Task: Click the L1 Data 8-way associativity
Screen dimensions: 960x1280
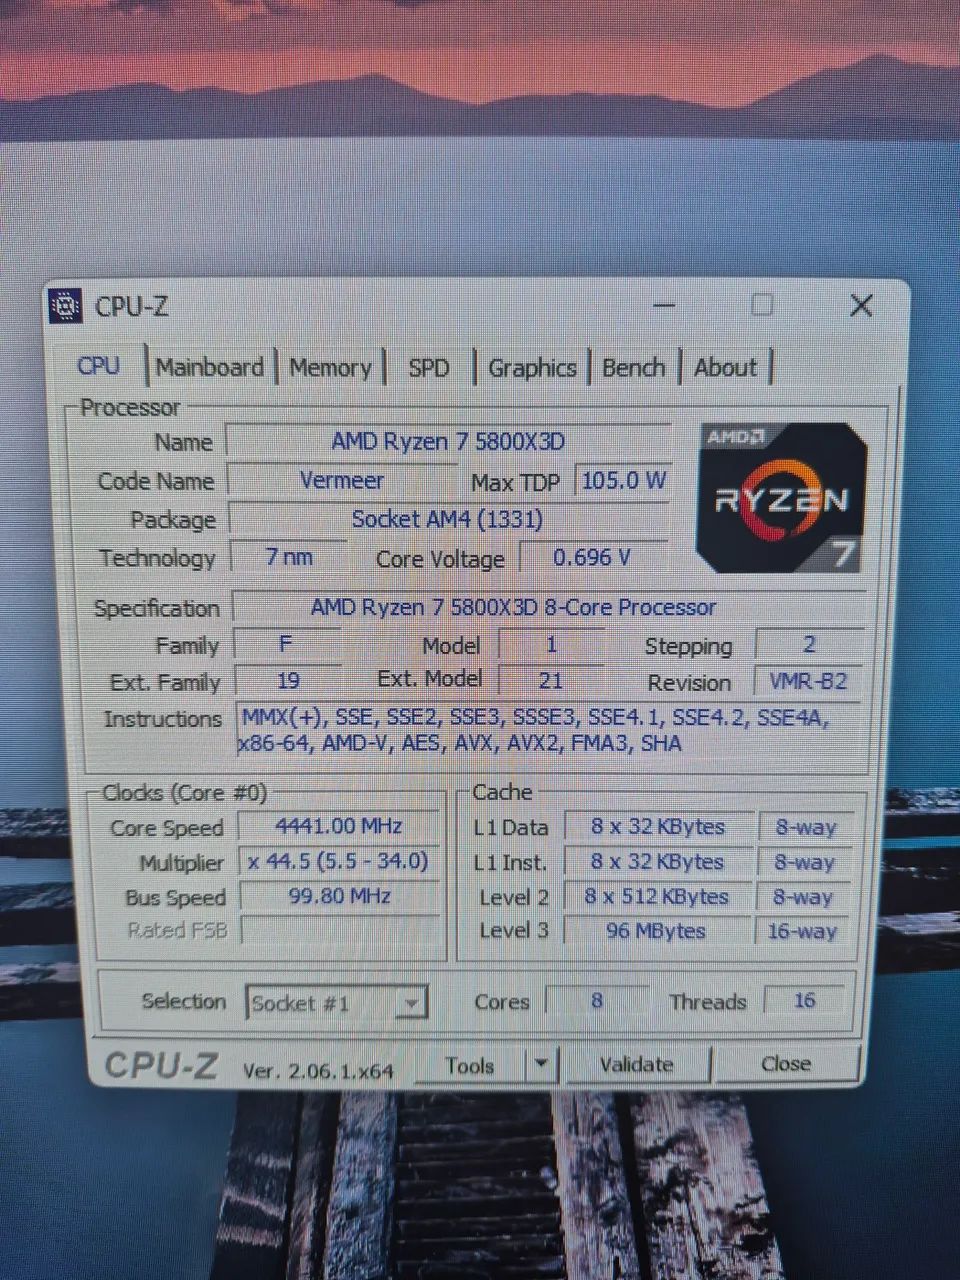Action: pos(806,827)
